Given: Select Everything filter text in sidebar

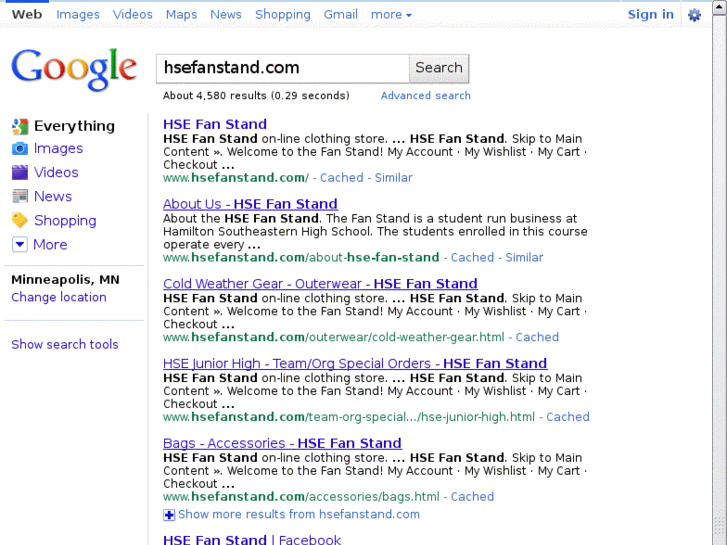Looking at the screenshot, I should tap(74, 126).
